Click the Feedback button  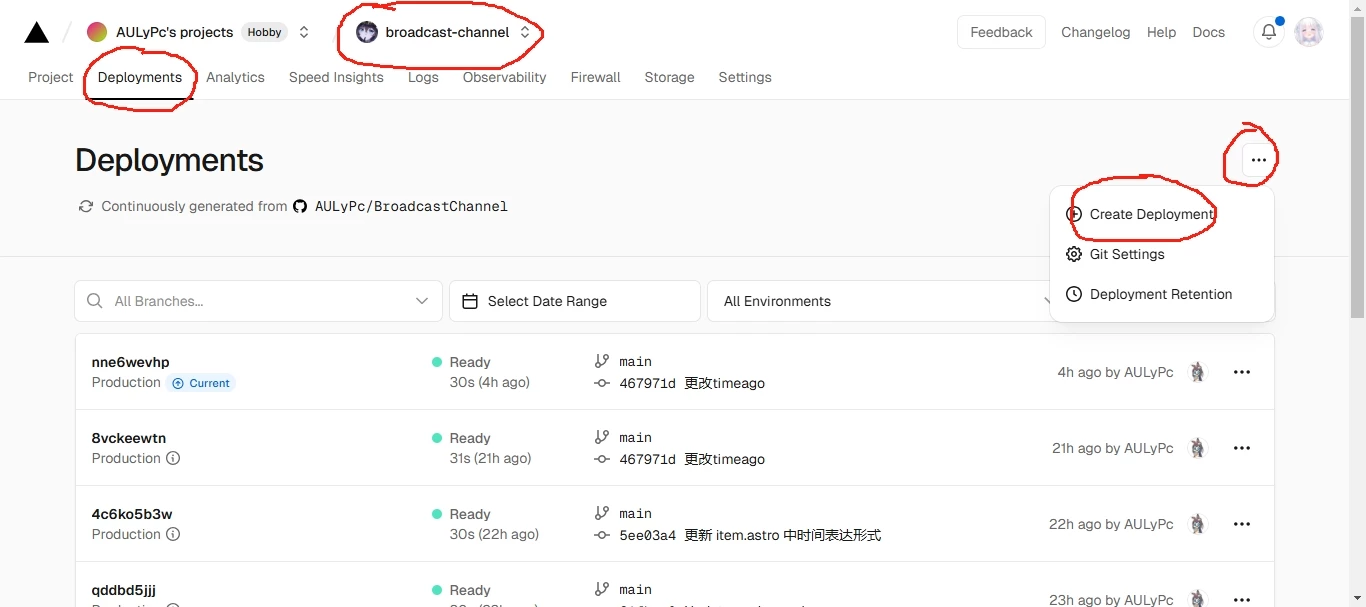coord(1001,32)
